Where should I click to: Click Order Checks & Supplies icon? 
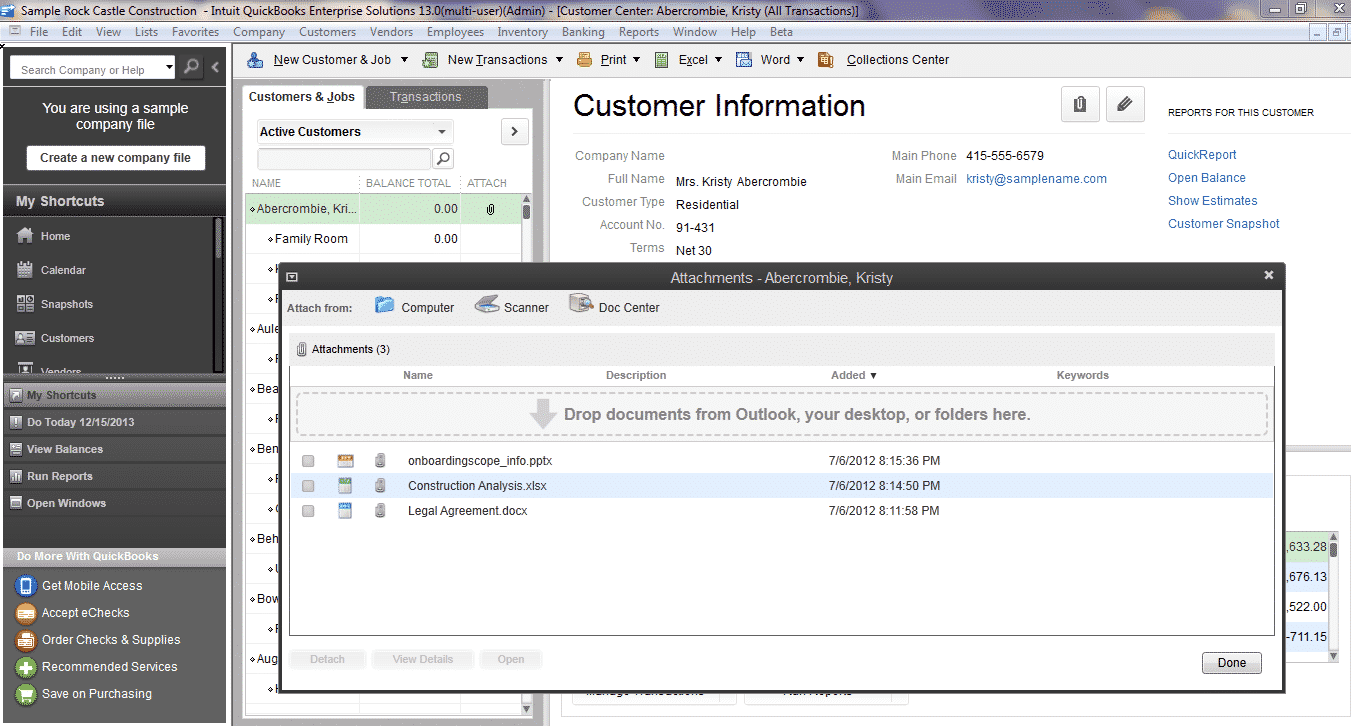click(x=26, y=640)
